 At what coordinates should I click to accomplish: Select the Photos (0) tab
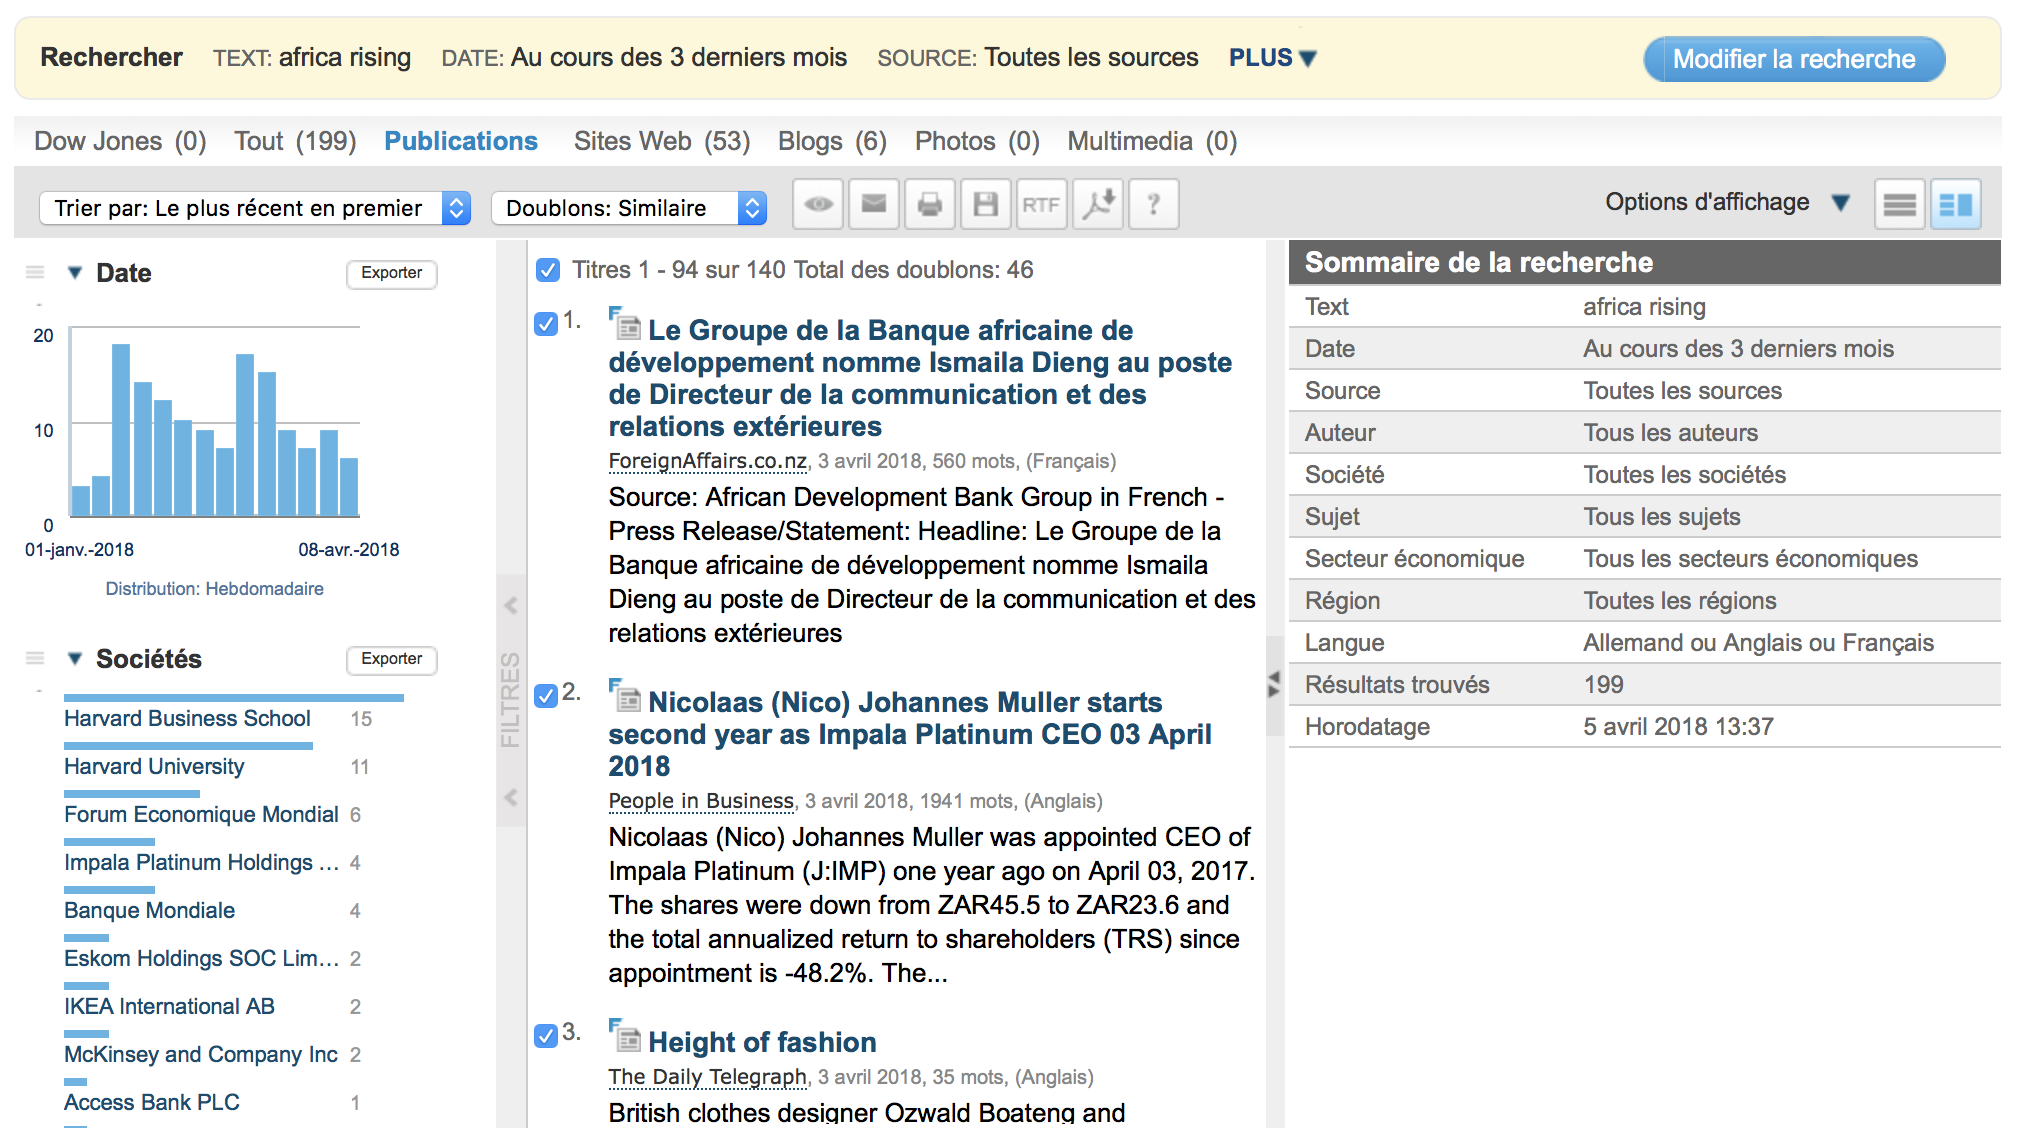click(x=977, y=141)
